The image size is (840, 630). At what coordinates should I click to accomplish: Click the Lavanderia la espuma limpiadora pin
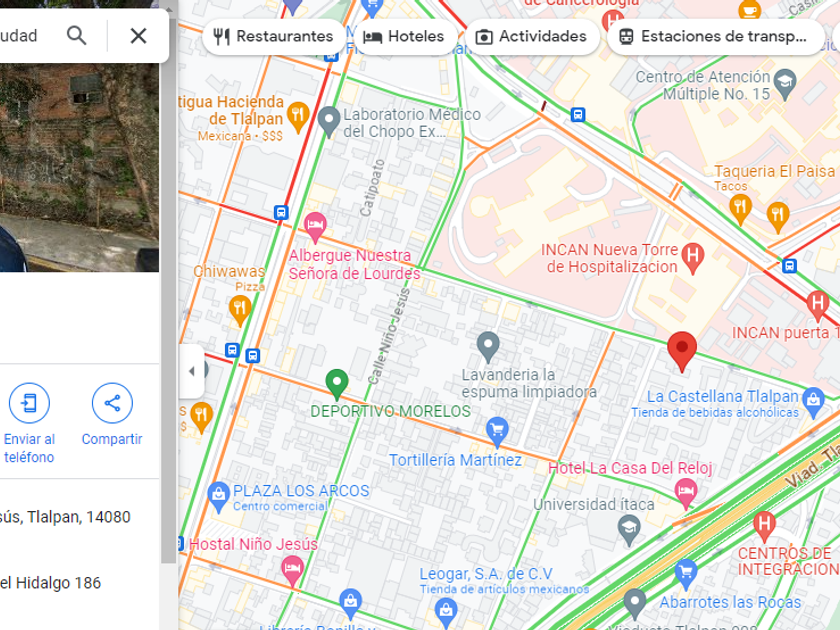[488, 347]
